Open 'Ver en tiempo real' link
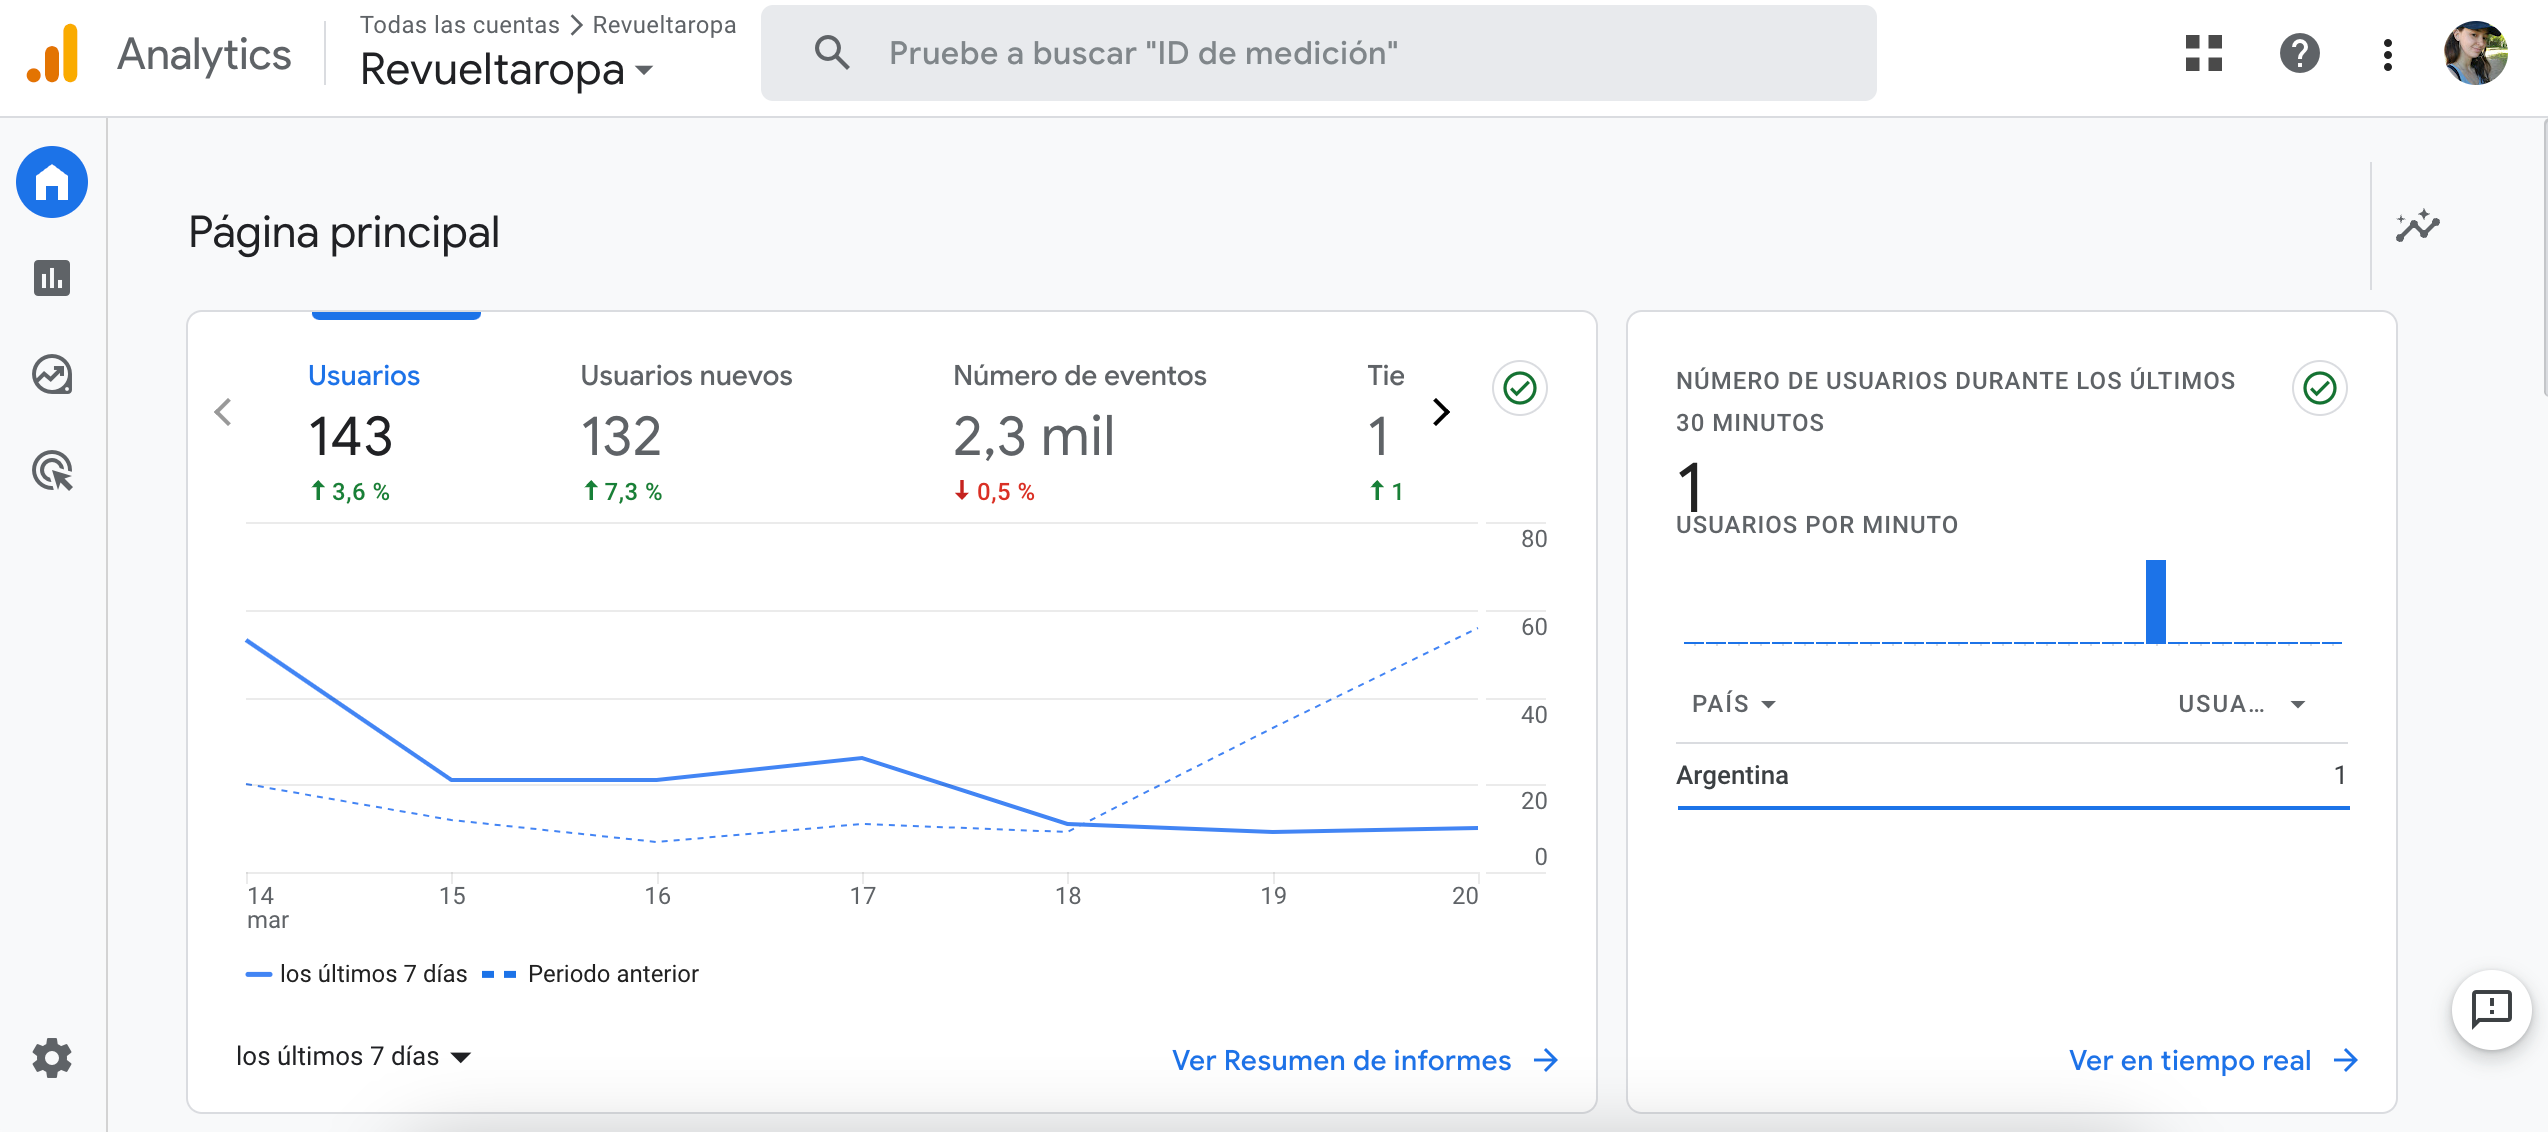The height and width of the screenshot is (1132, 2548). 2212,1060
